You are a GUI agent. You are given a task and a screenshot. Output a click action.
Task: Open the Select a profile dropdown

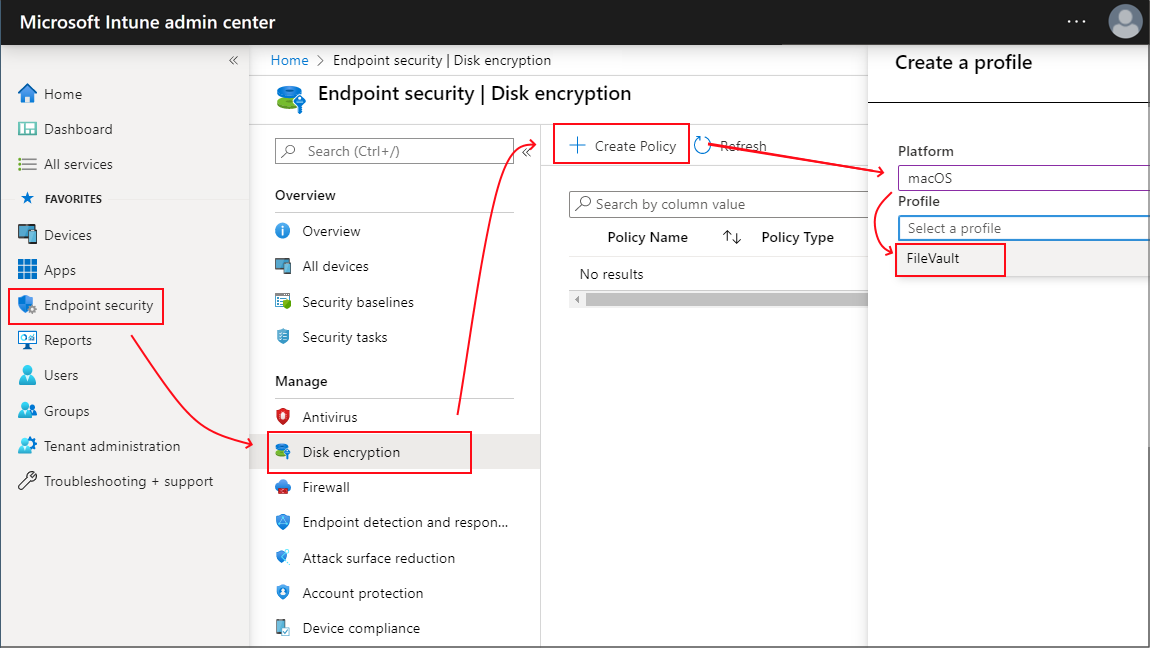coord(1023,228)
